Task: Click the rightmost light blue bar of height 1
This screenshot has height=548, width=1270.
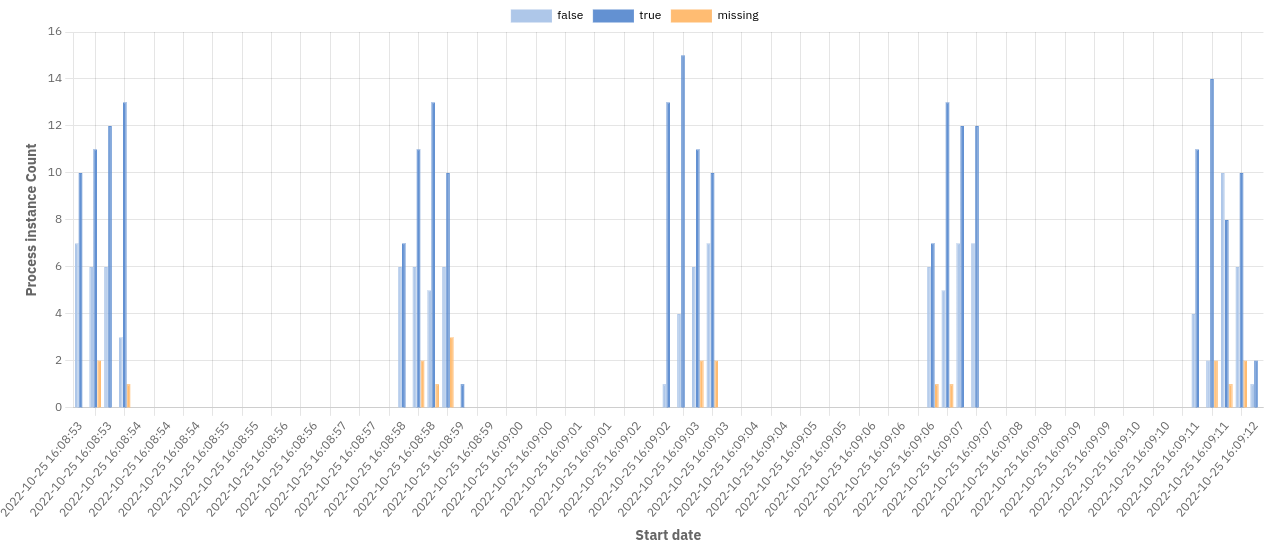Action: pyautogui.click(x=1251, y=396)
